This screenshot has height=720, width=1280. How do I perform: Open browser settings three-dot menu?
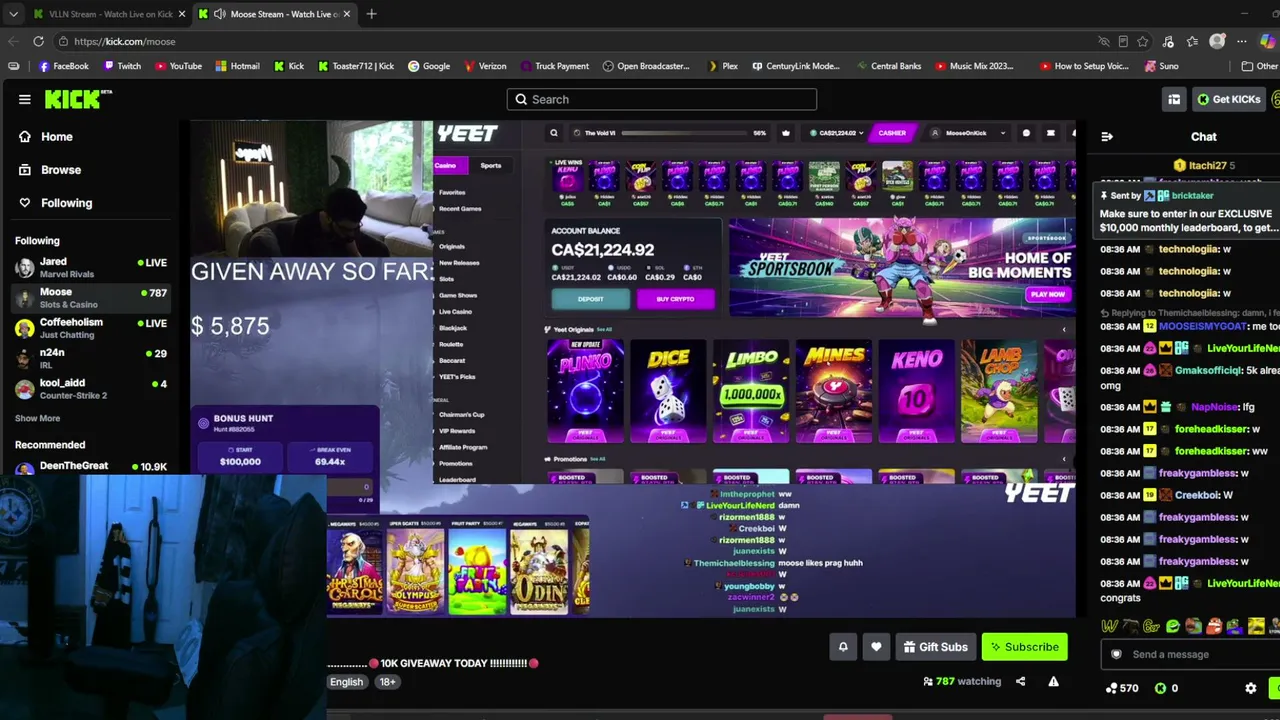click(1241, 41)
